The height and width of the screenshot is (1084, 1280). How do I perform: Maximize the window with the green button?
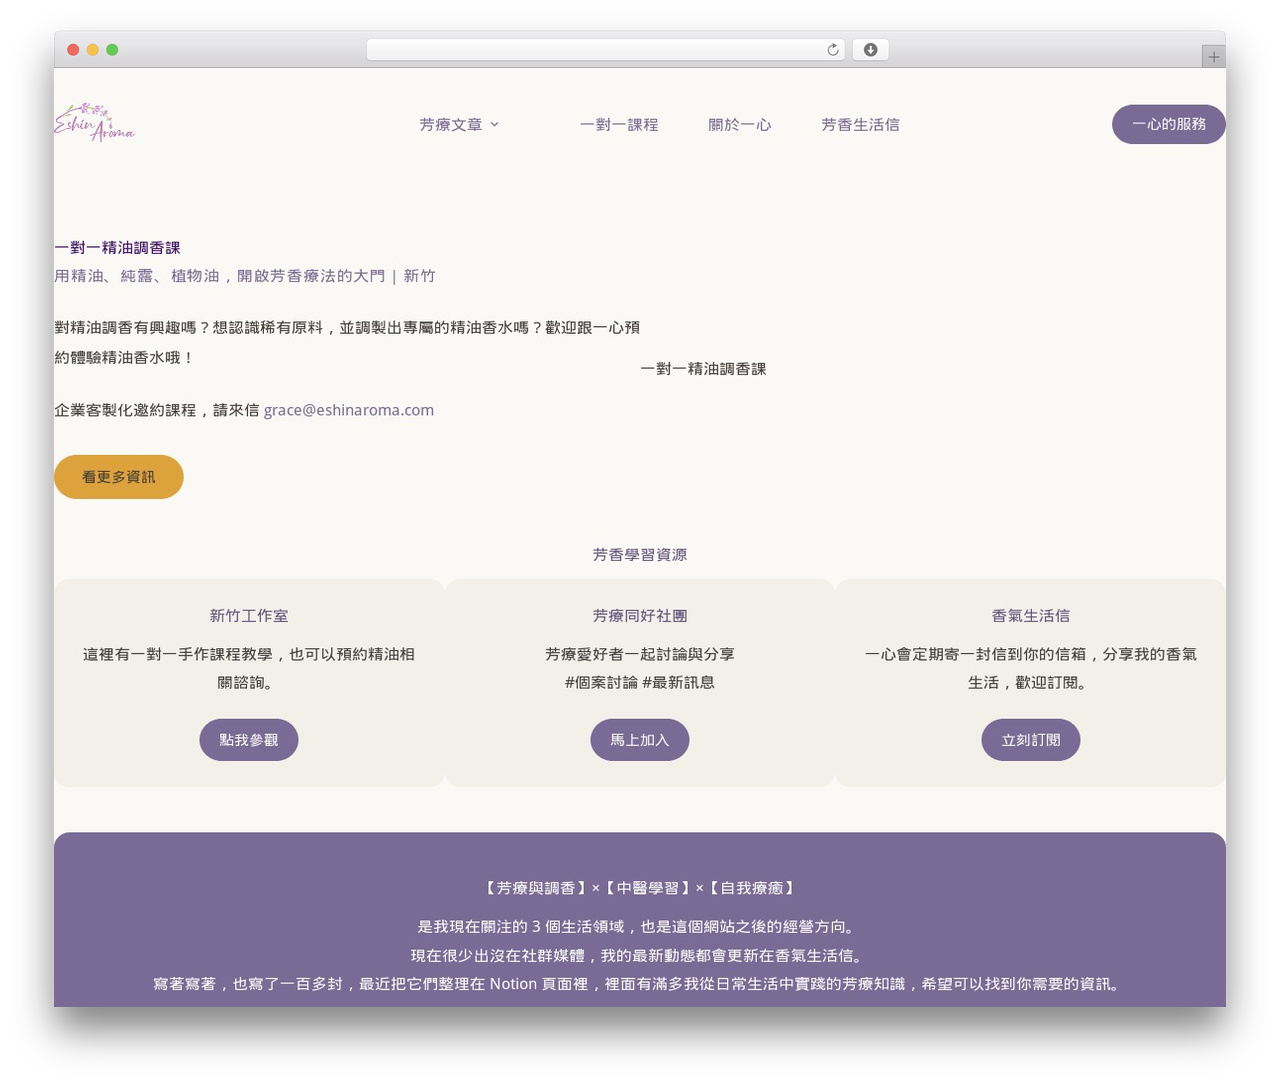point(112,50)
